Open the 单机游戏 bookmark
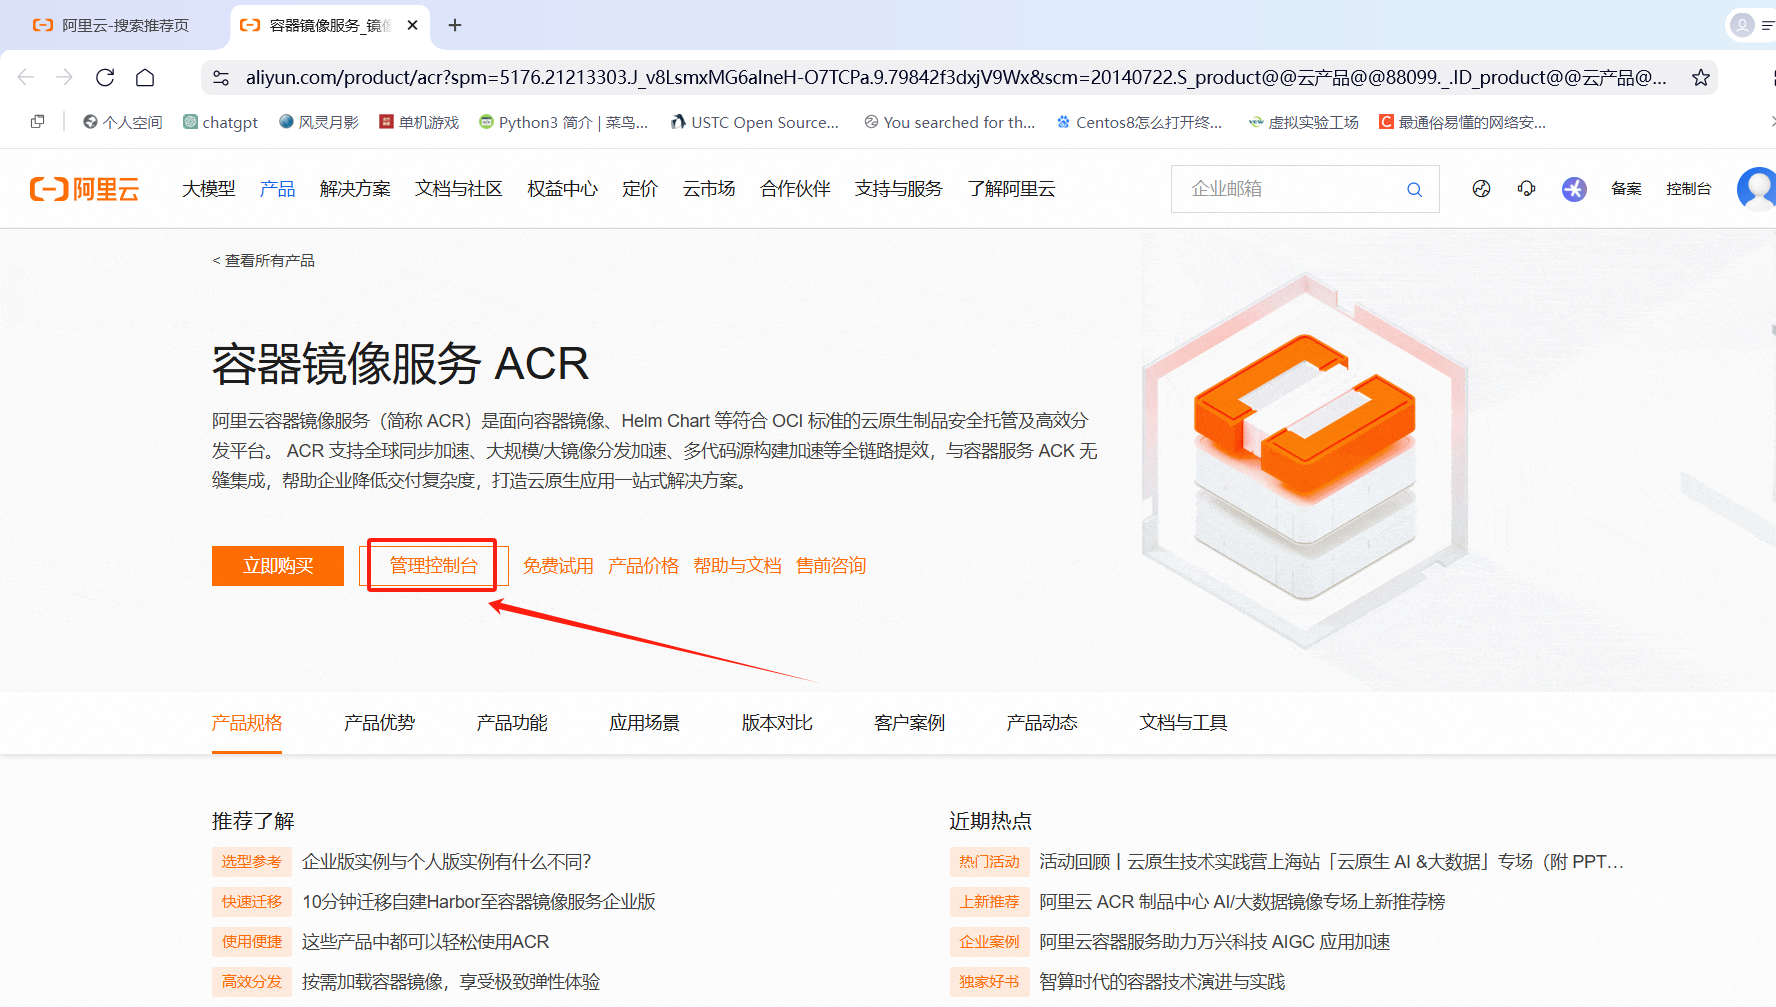 tap(419, 122)
